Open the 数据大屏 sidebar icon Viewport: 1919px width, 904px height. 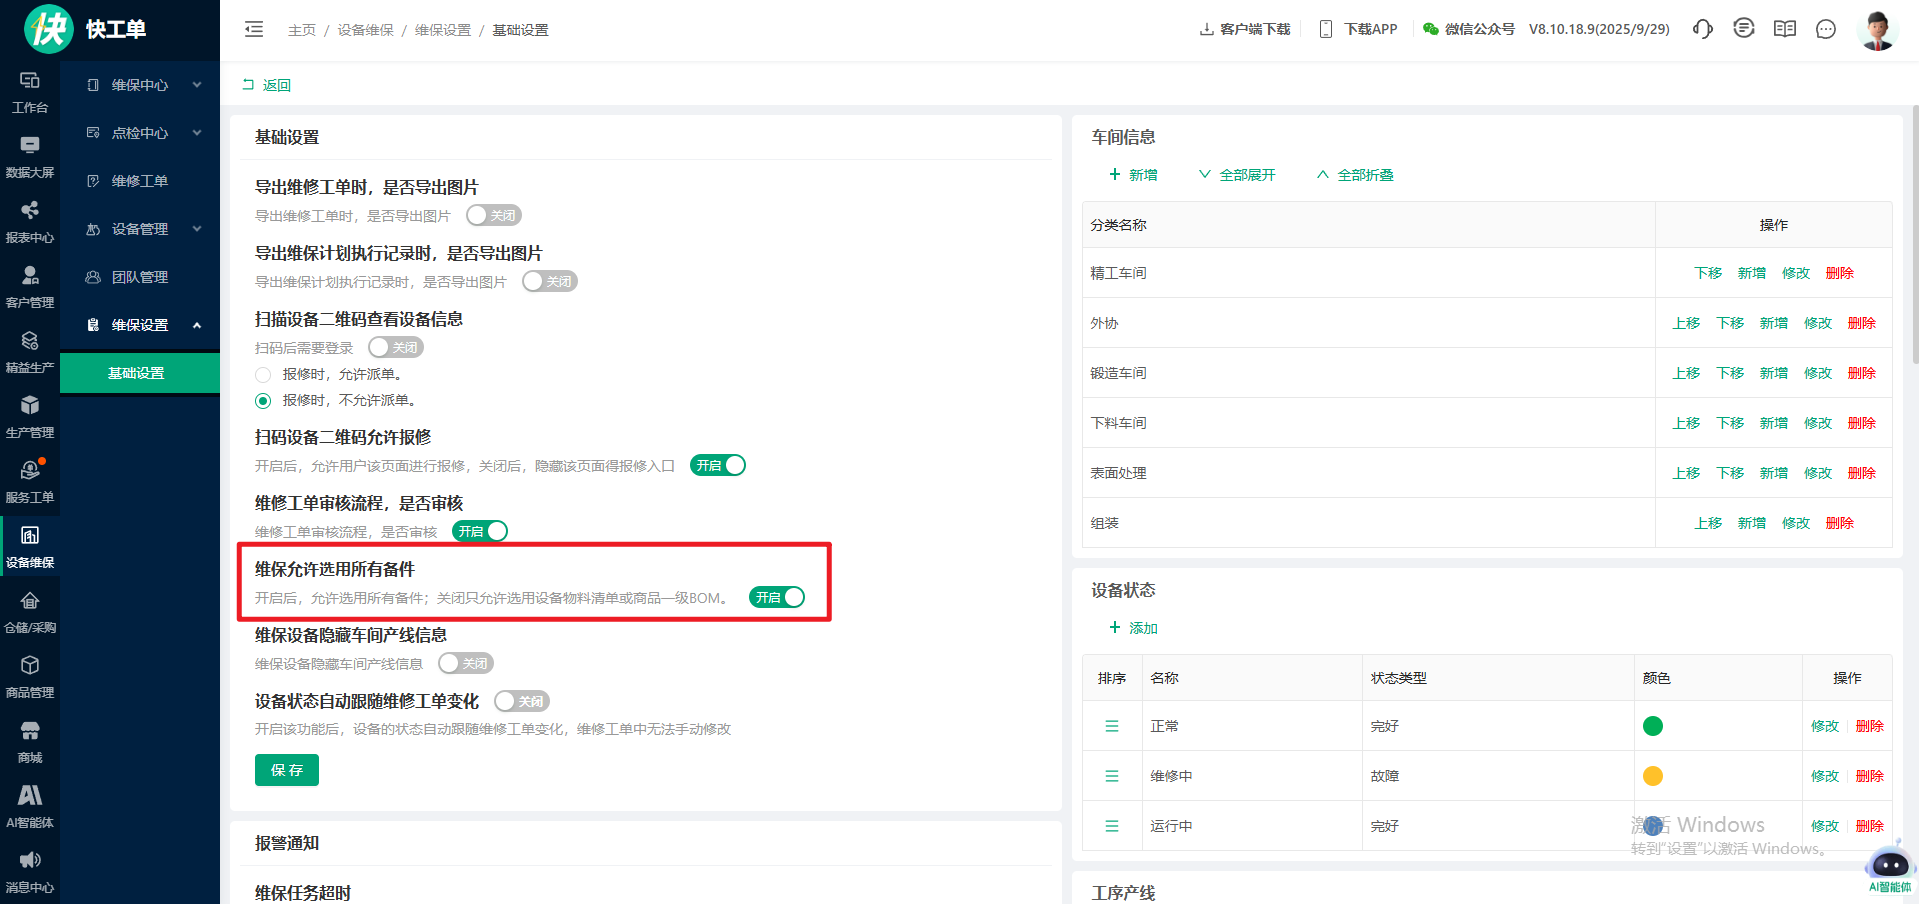(x=30, y=155)
